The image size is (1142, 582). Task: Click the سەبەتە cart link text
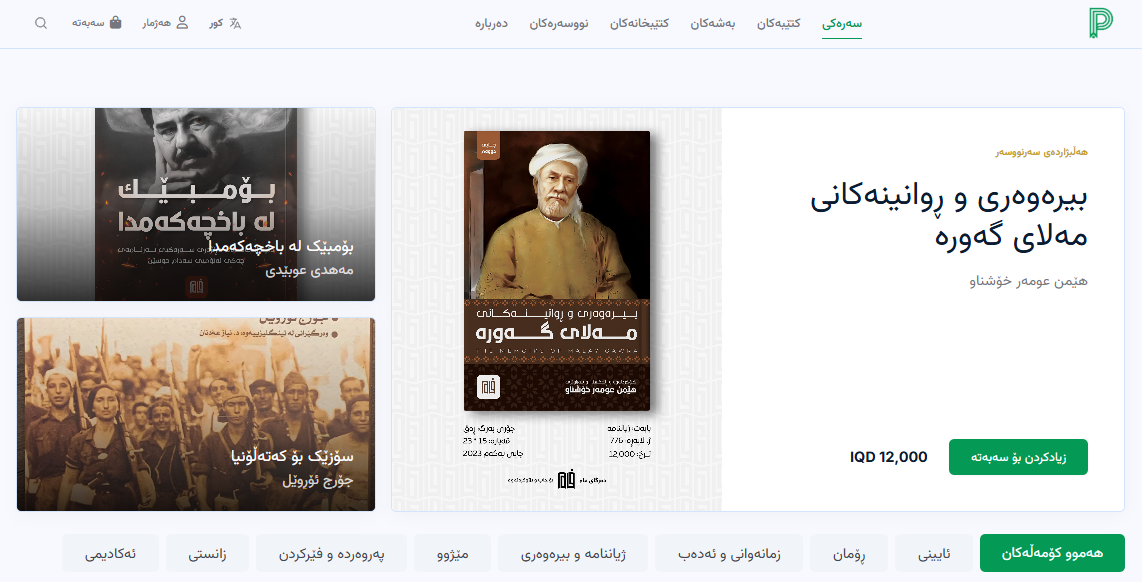[88, 23]
